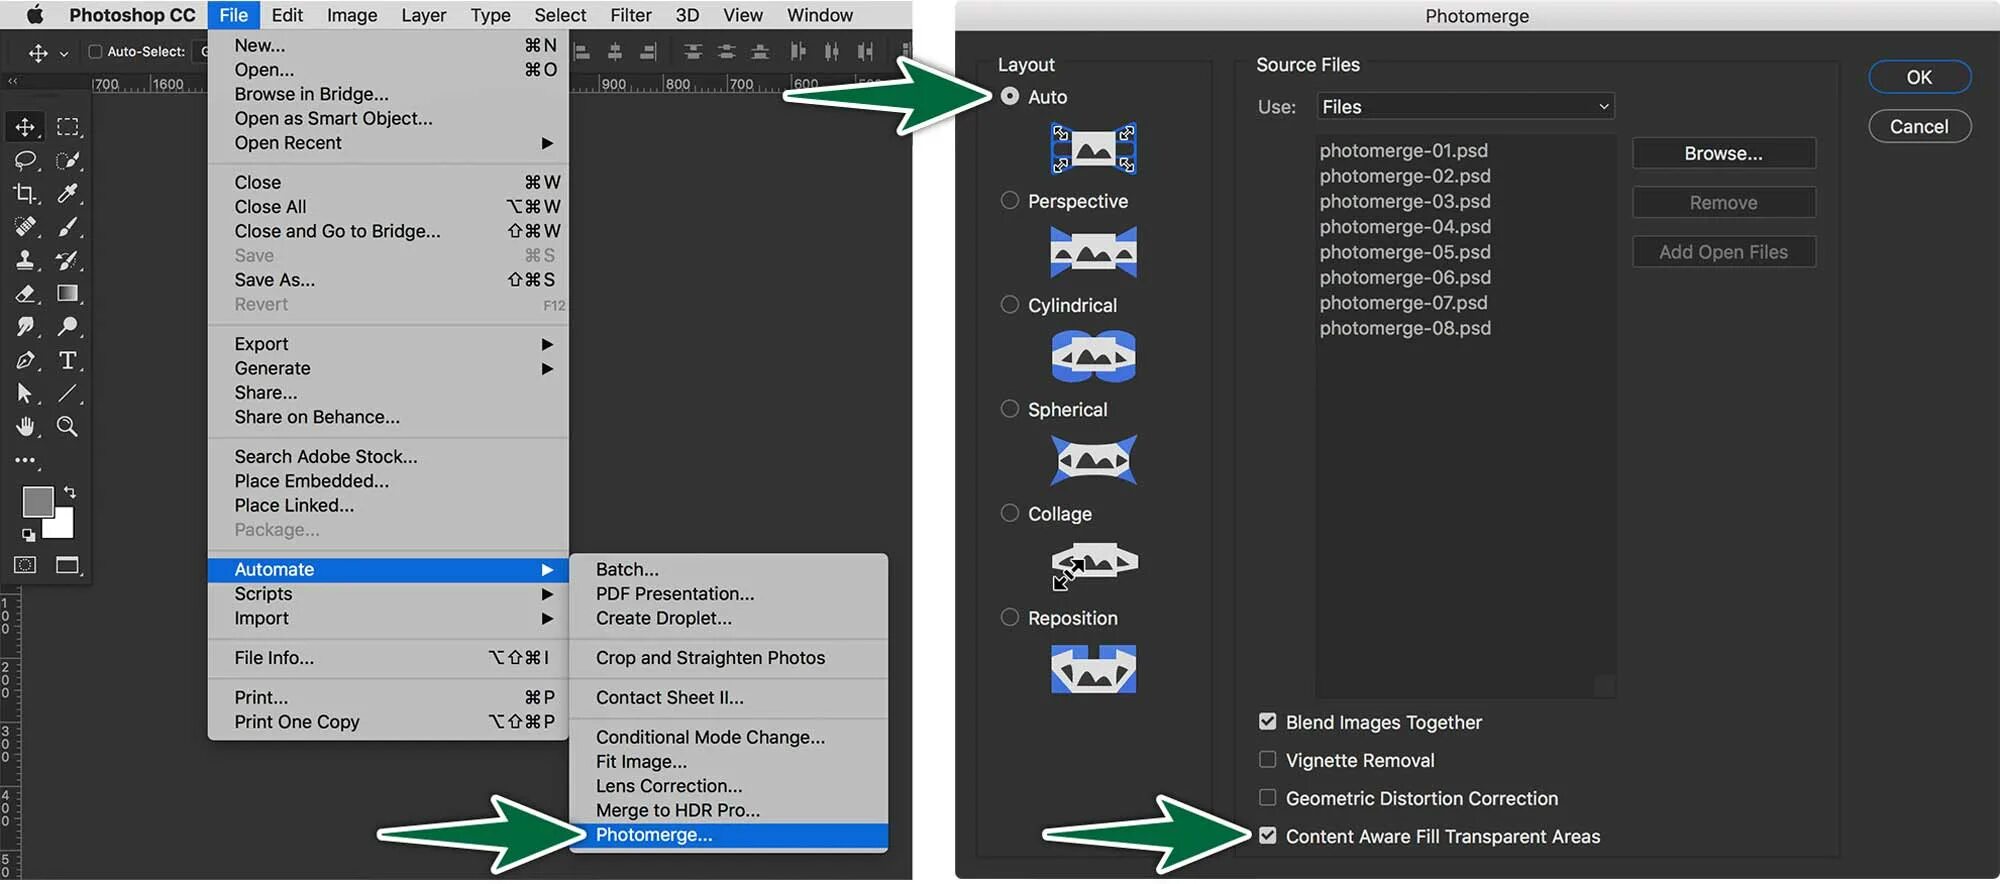Select the Horizontal Type tool
The image size is (2000, 884).
tap(67, 360)
